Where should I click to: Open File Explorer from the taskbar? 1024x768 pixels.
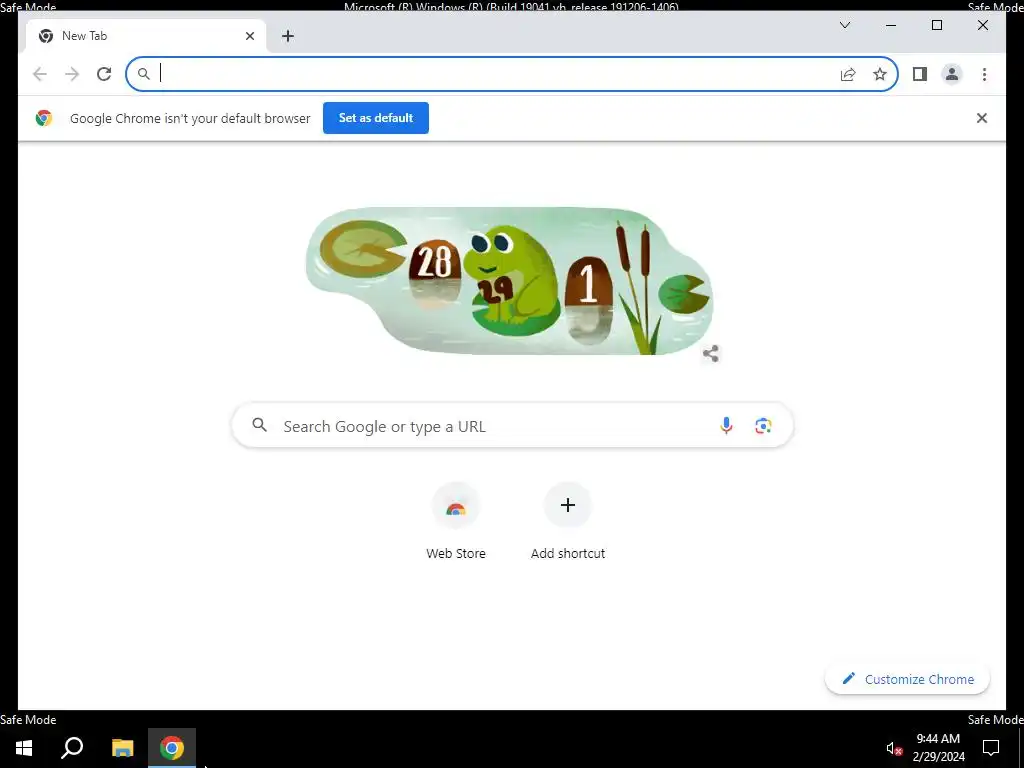tap(122, 748)
